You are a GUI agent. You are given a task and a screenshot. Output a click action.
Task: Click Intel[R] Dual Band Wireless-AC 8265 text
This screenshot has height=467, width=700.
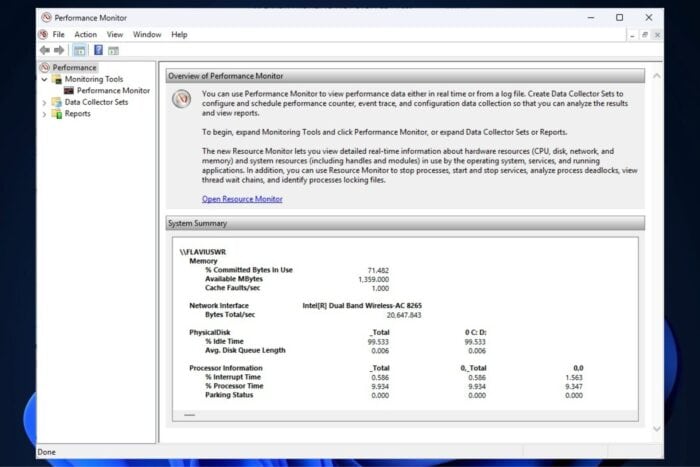click(362, 306)
